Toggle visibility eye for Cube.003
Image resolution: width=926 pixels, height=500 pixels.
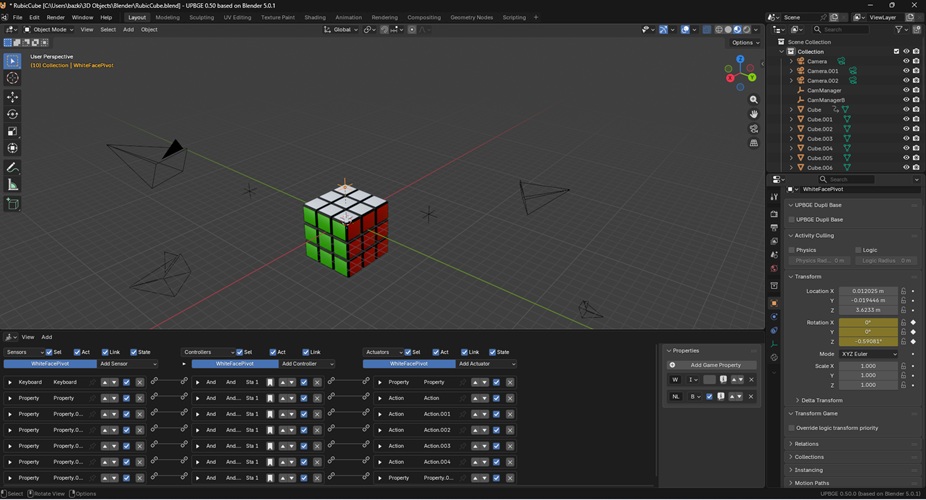point(906,139)
